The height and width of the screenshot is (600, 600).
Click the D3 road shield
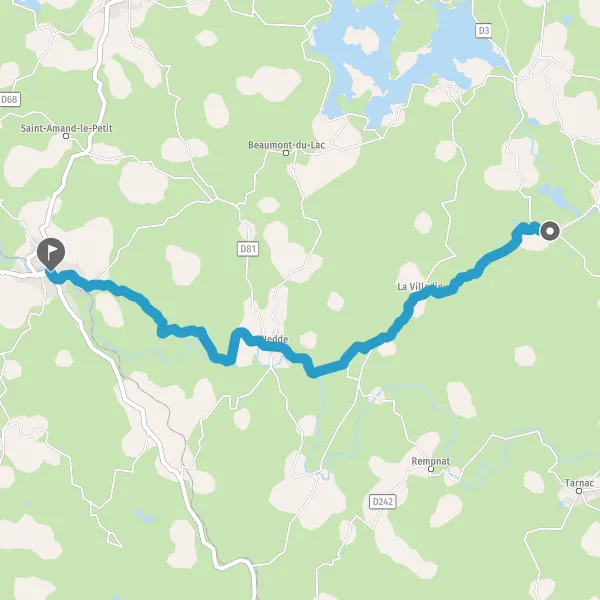click(484, 31)
